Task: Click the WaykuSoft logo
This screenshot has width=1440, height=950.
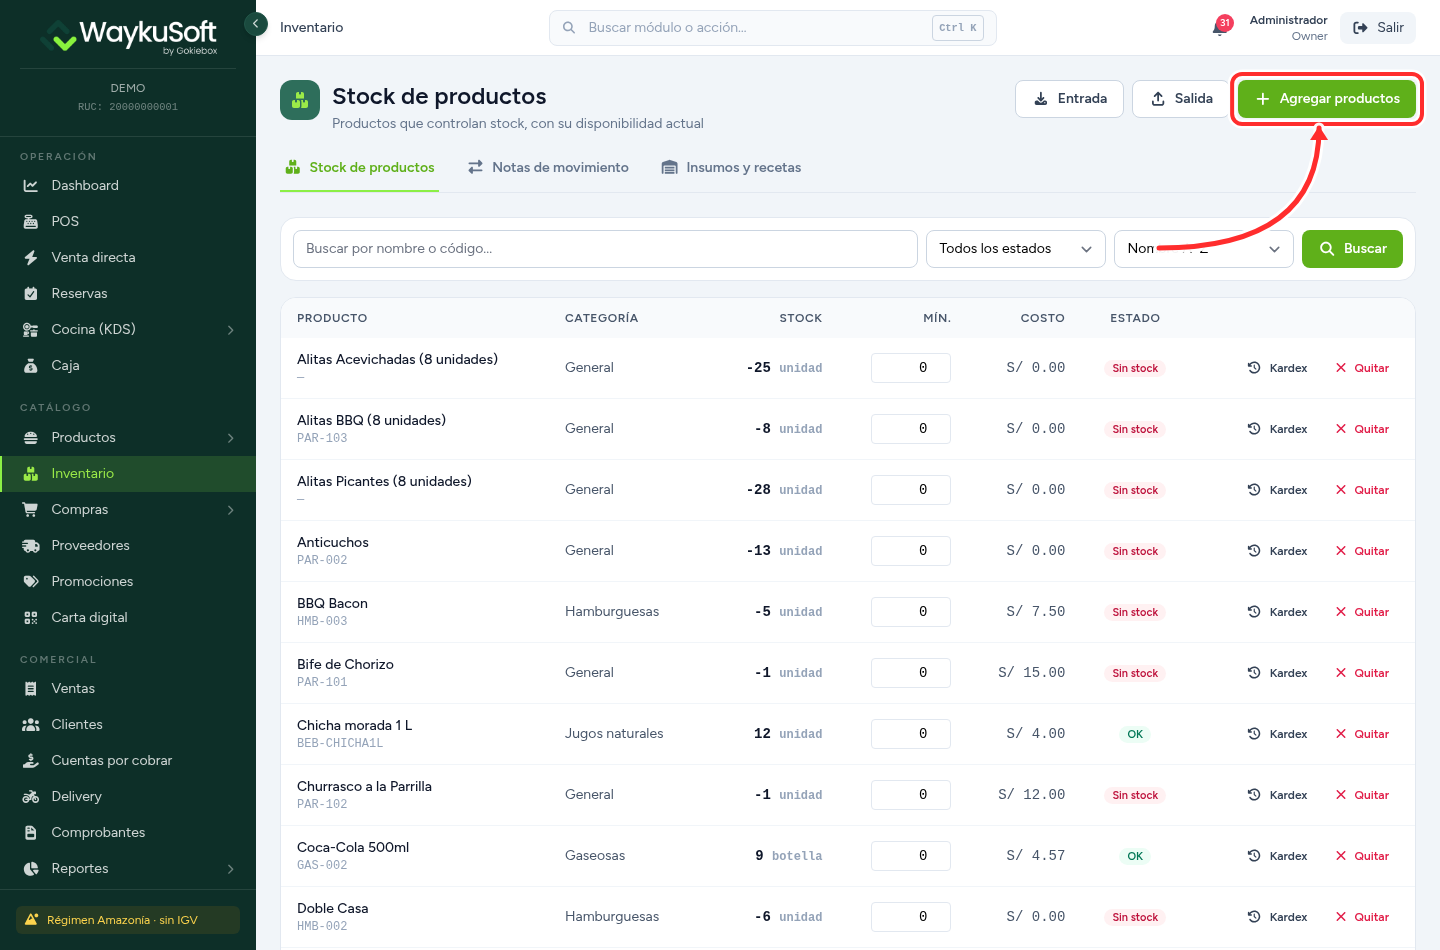Action: pyautogui.click(x=128, y=36)
